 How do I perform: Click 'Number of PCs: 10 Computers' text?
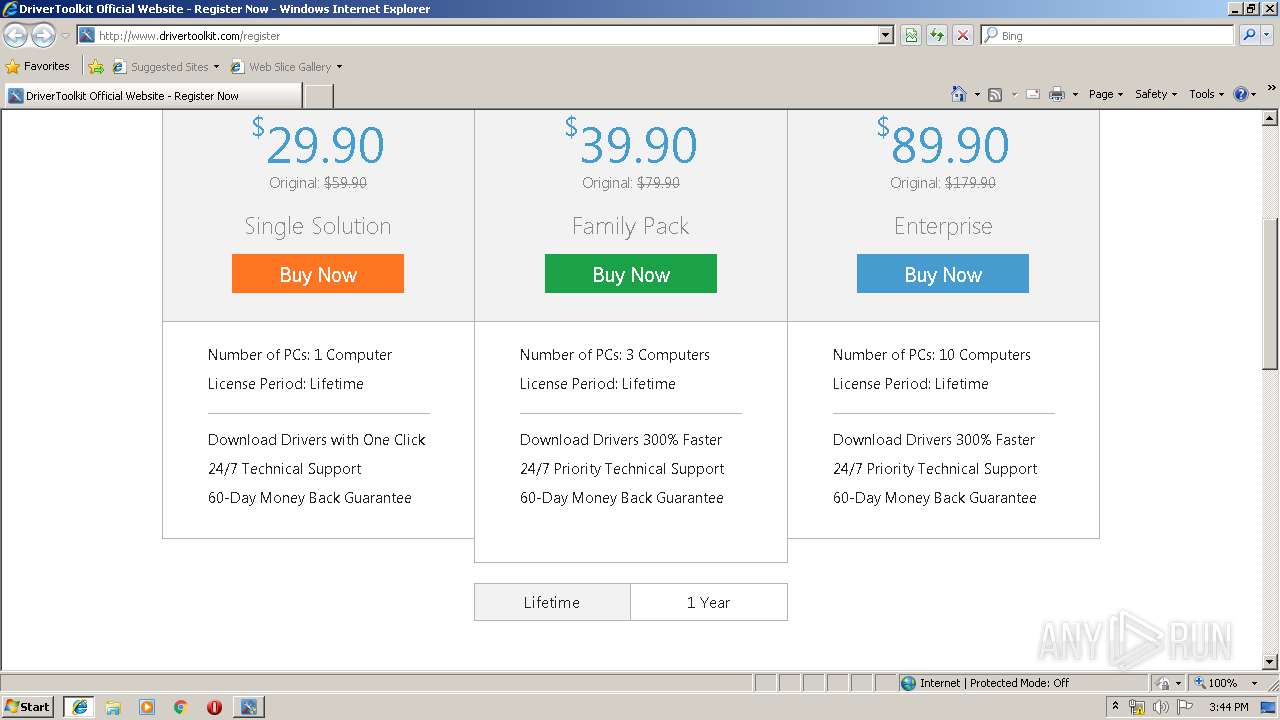tap(932, 355)
